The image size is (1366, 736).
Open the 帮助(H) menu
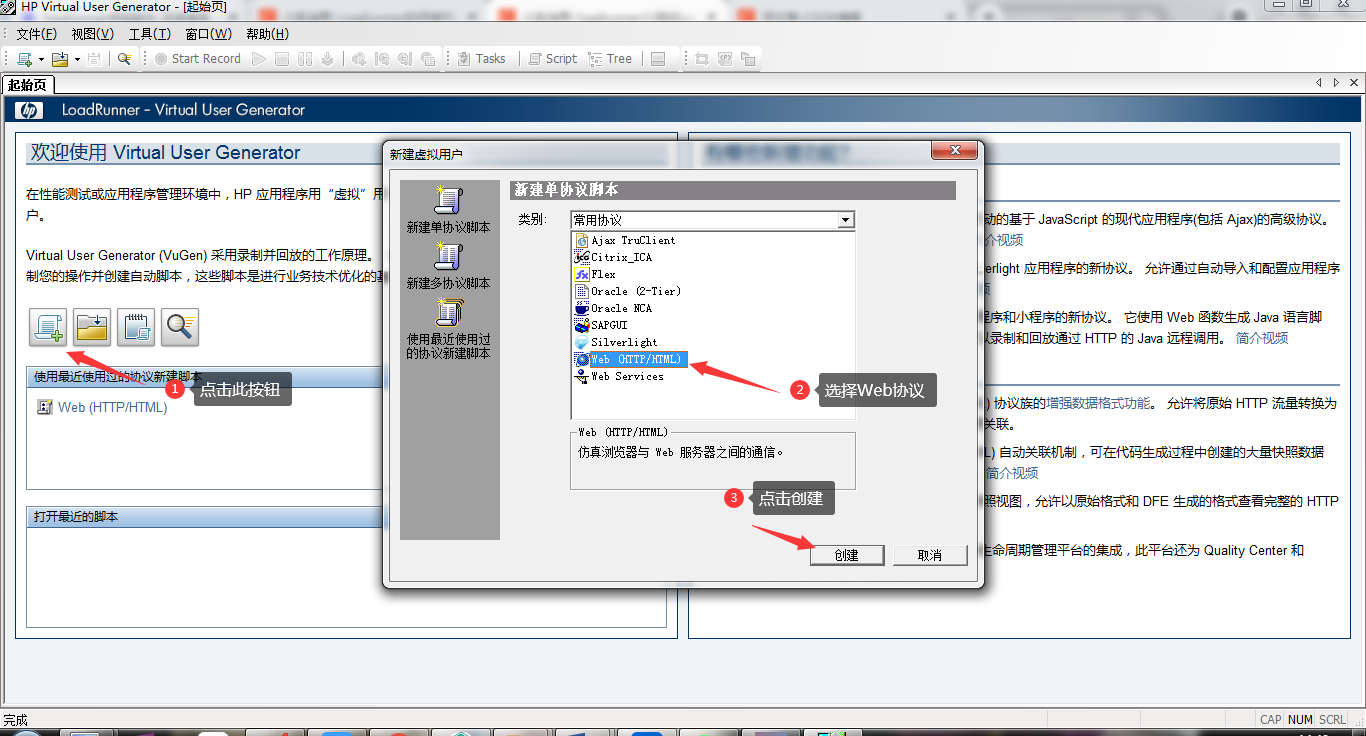[267, 34]
